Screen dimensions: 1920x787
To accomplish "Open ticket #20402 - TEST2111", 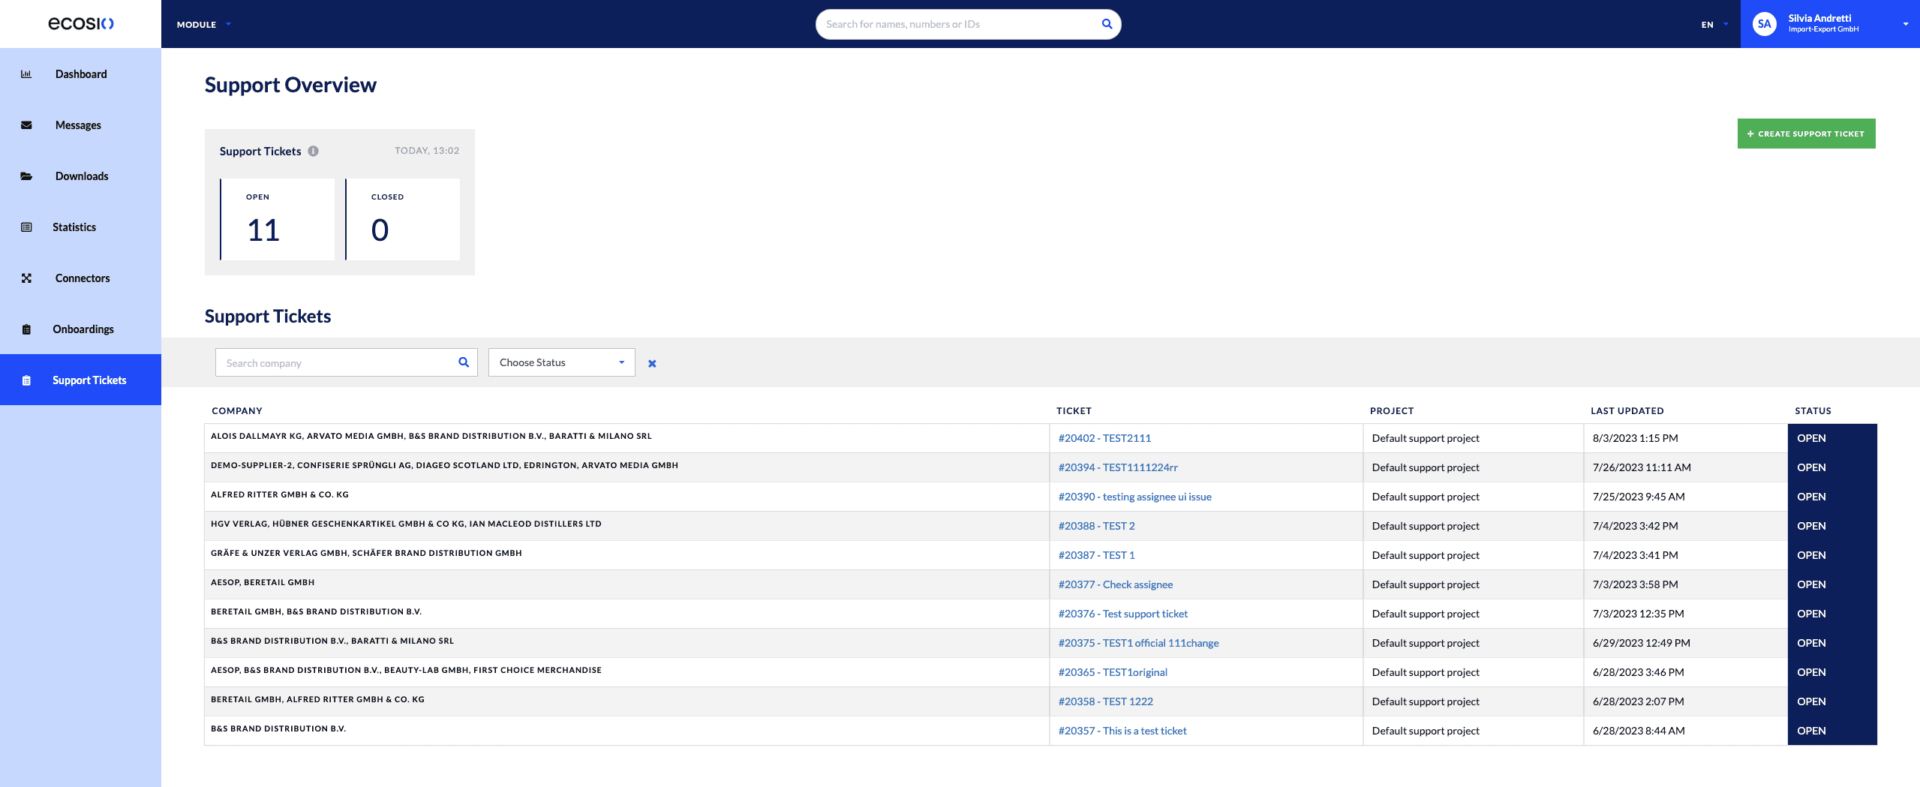I will click(x=1104, y=438).
